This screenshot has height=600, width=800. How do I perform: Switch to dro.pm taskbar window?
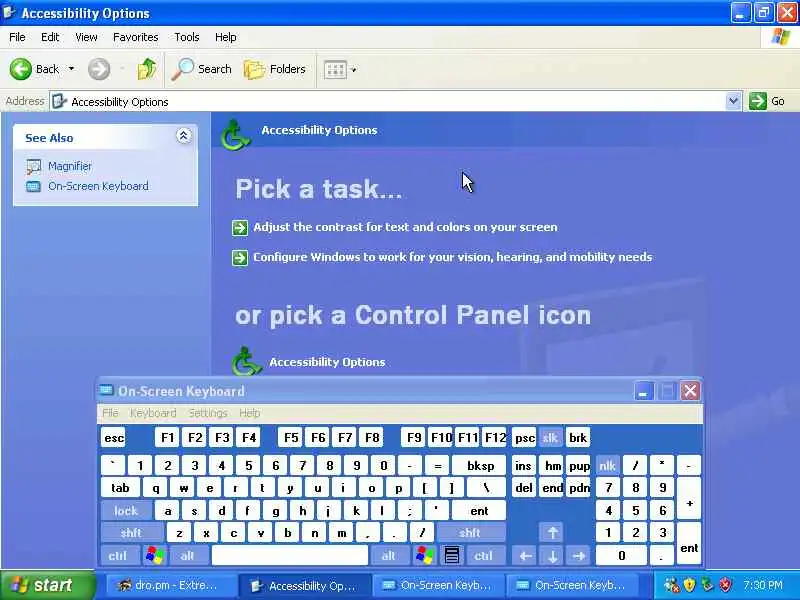click(x=171, y=585)
